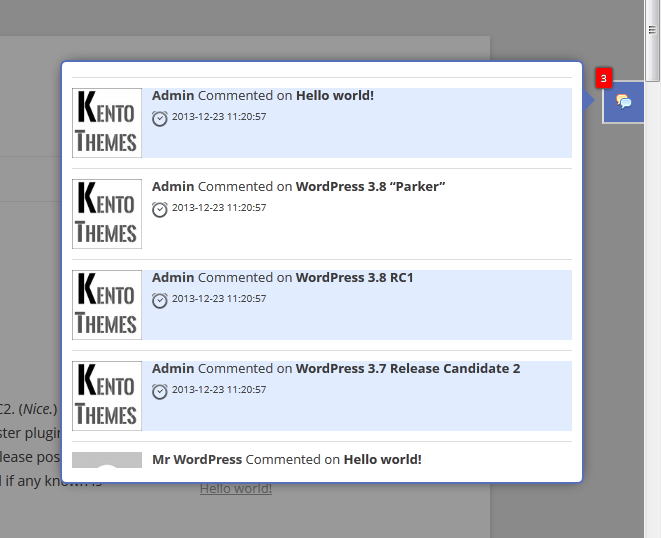Viewport: 661px width, 538px height.
Task: Click the timestamp under WordPress 3.8 "Parker" comment
Action: pyautogui.click(x=219, y=208)
